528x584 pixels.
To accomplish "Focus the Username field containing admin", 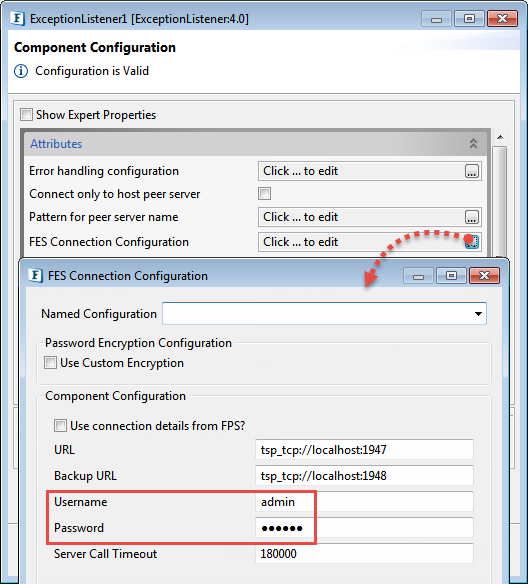I will 364,502.
